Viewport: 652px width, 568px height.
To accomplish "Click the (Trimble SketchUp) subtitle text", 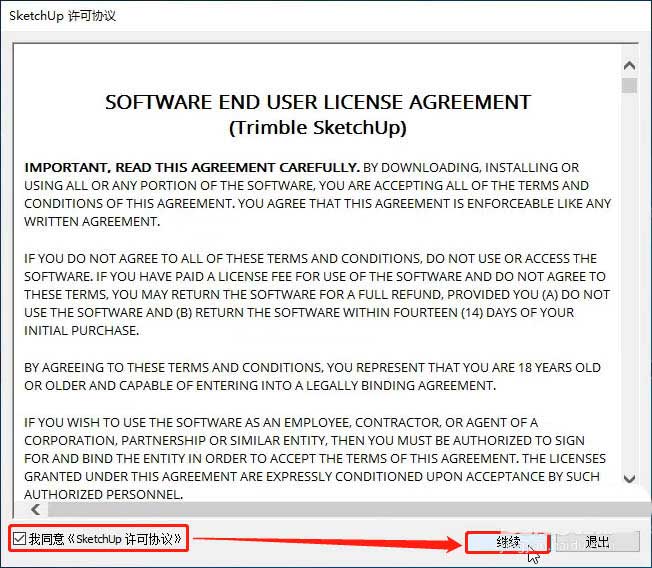I will coord(318,128).
